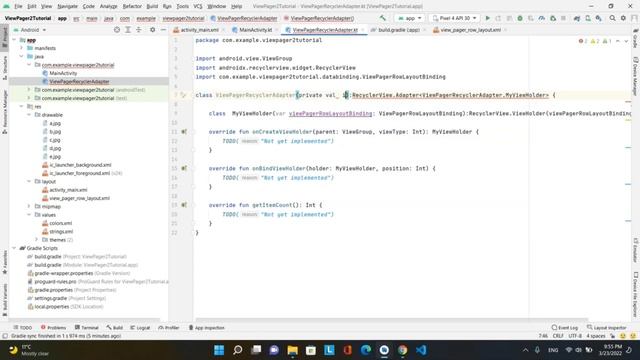Toggle the Device File Explorer side tab
The width and height of the screenshot is (640, 360).
click(x=636, y=294)
